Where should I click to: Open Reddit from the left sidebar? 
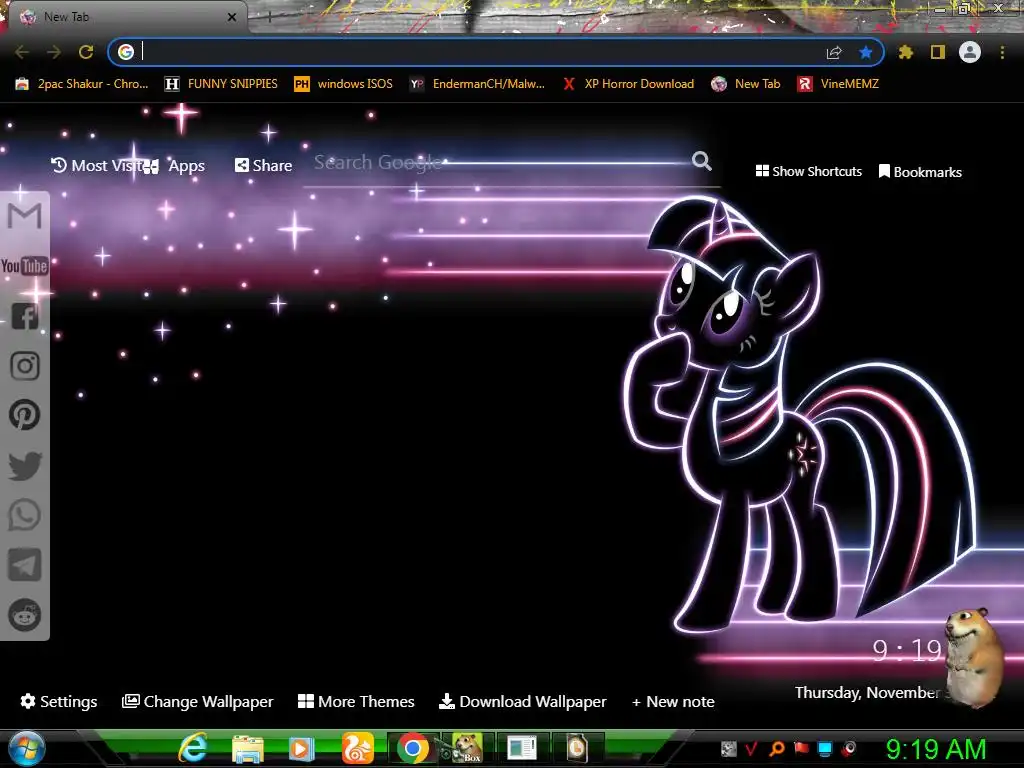pyautogui.click(x=24, y=615)
